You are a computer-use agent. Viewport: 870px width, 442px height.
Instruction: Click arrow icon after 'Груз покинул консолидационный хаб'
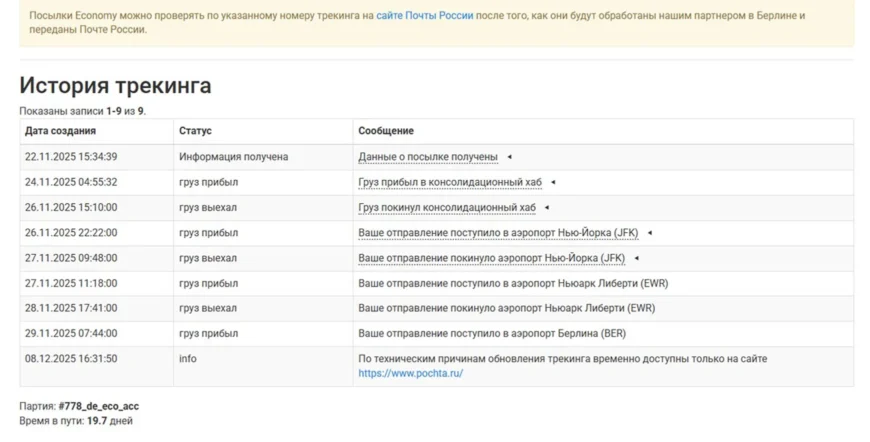547,207
